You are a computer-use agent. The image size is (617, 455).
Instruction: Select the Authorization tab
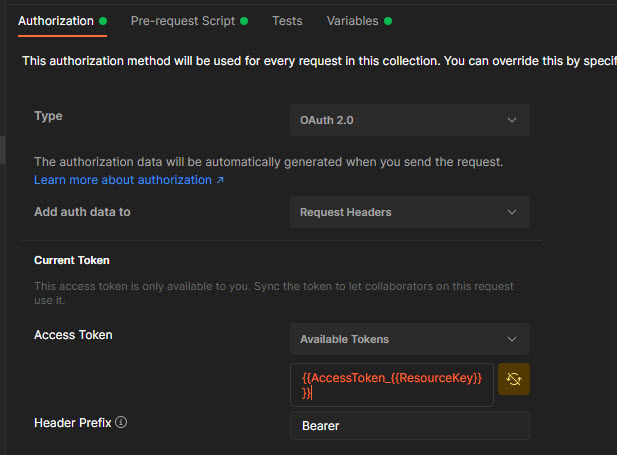pos(55,21)
